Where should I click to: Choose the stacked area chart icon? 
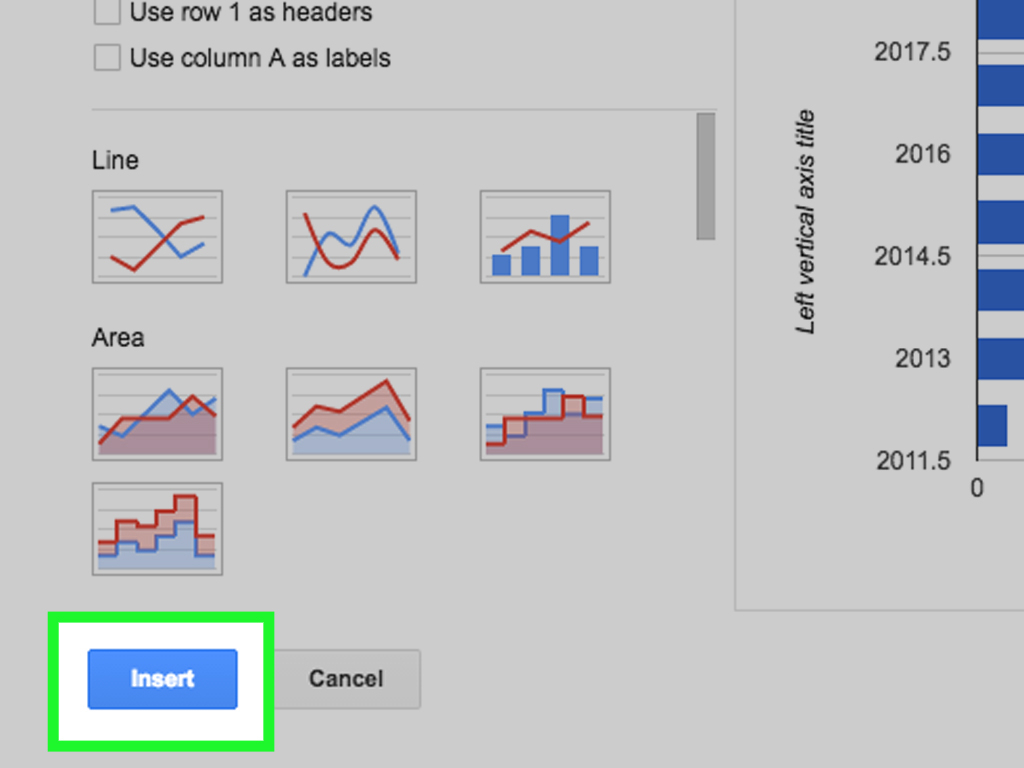[351, 414]
